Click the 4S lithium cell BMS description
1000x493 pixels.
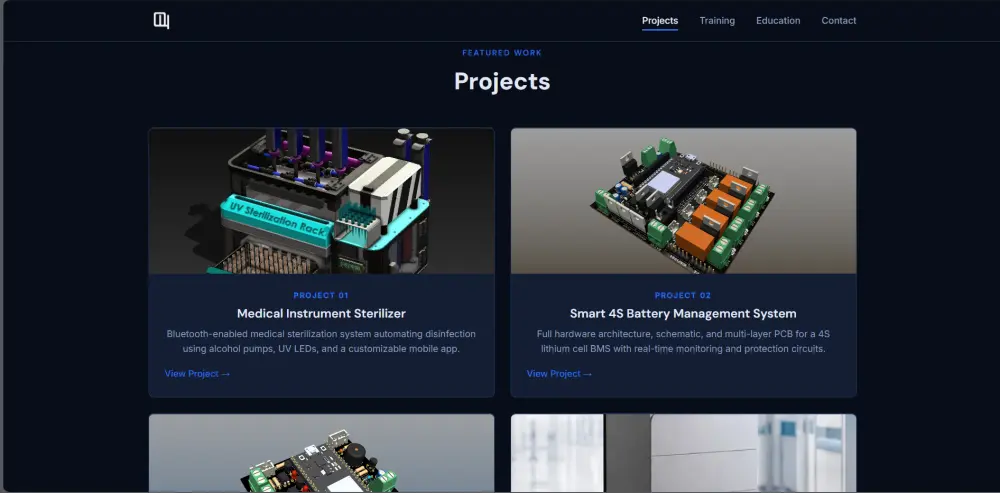683,341
